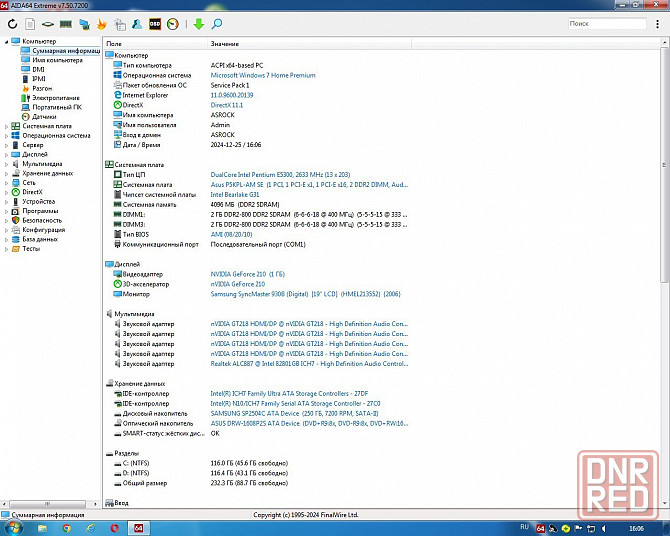Open the ASUS DRW-1608P2S ATA Device link

[309, 423]
